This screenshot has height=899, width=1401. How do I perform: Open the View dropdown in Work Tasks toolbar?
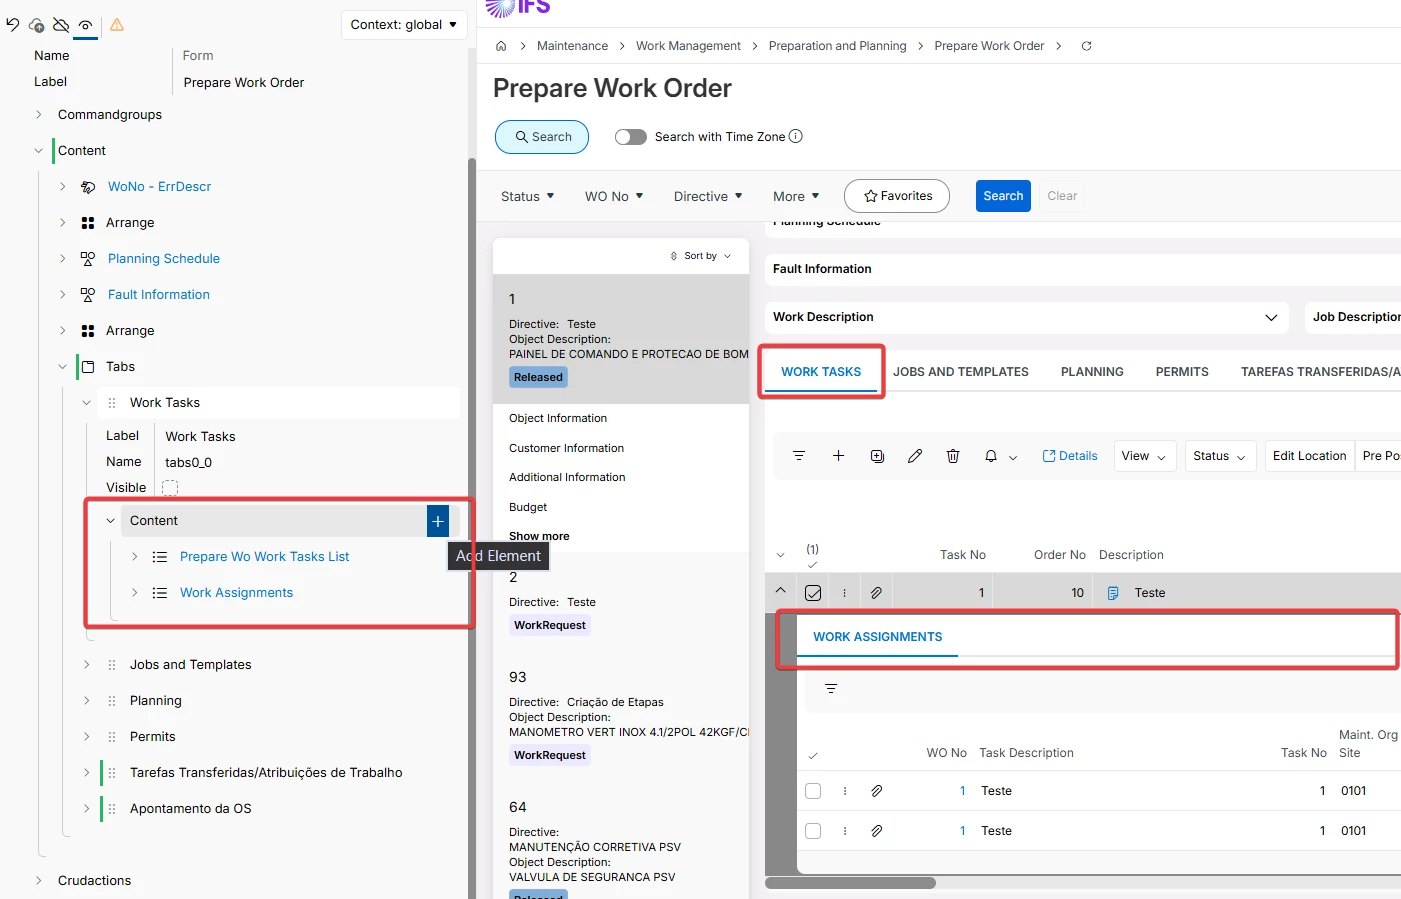1144,456
